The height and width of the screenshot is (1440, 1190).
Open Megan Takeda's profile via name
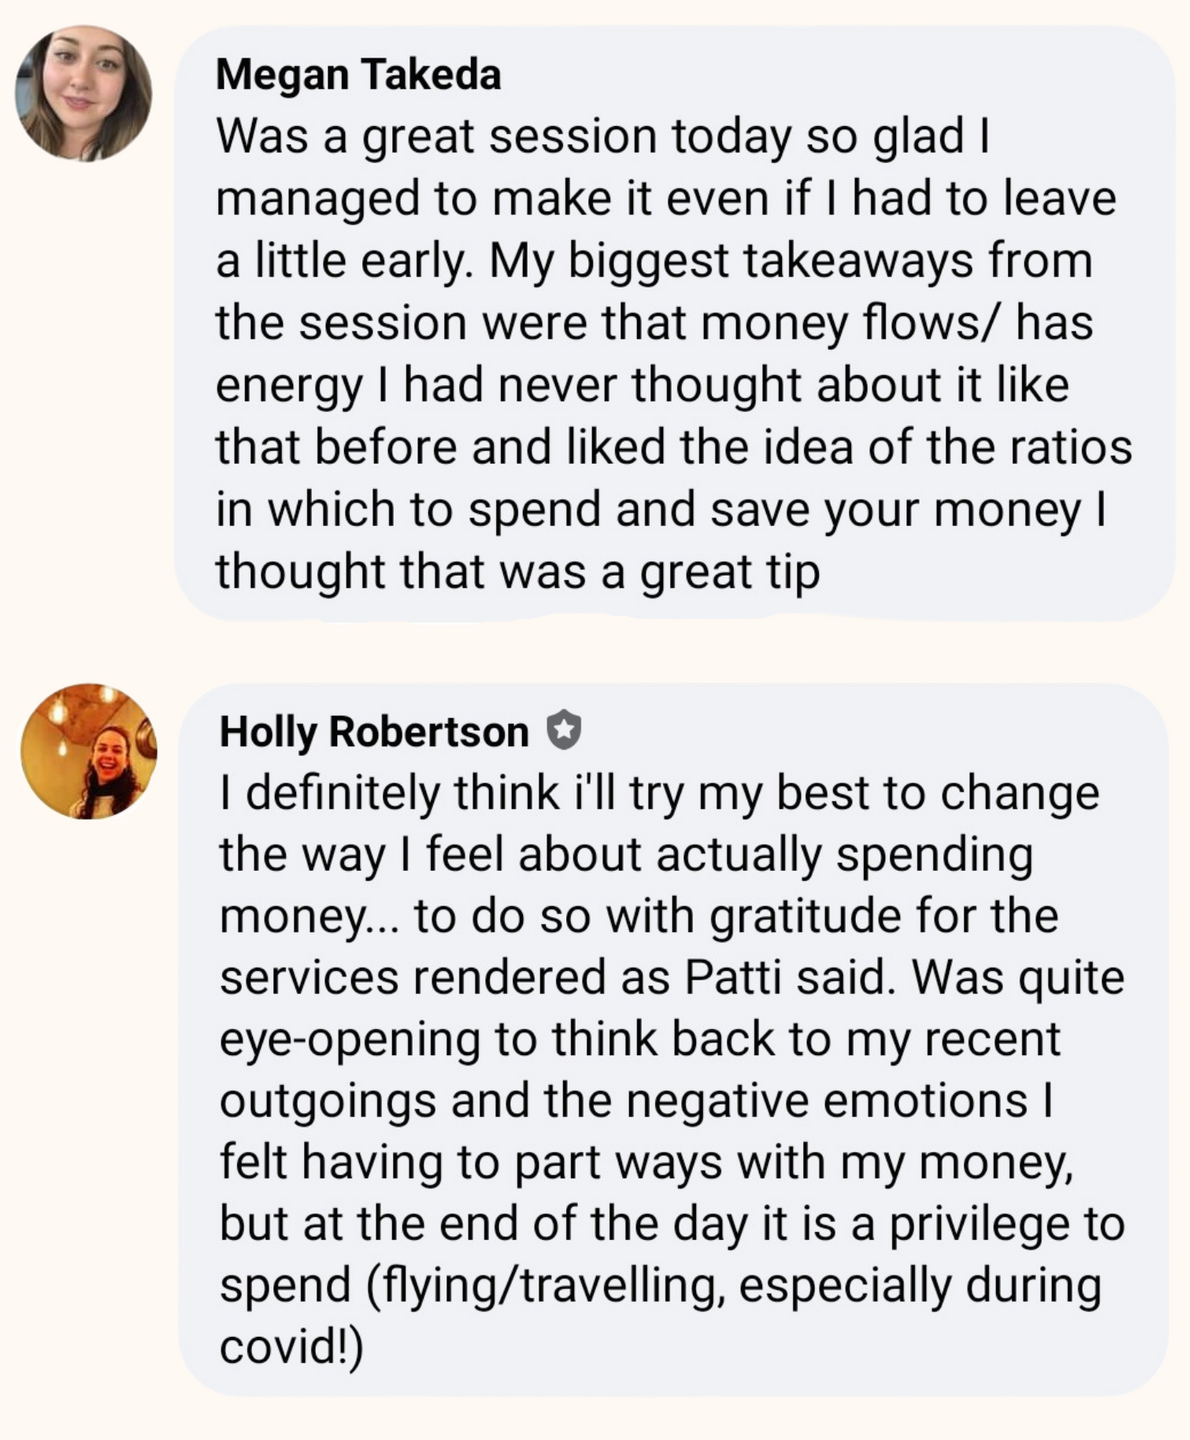(358, 75)
